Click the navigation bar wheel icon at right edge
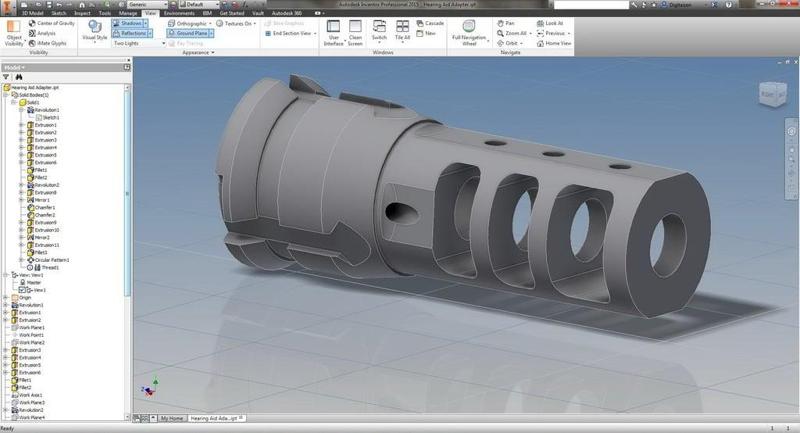The image size is (800, 433). coord(791,132)
